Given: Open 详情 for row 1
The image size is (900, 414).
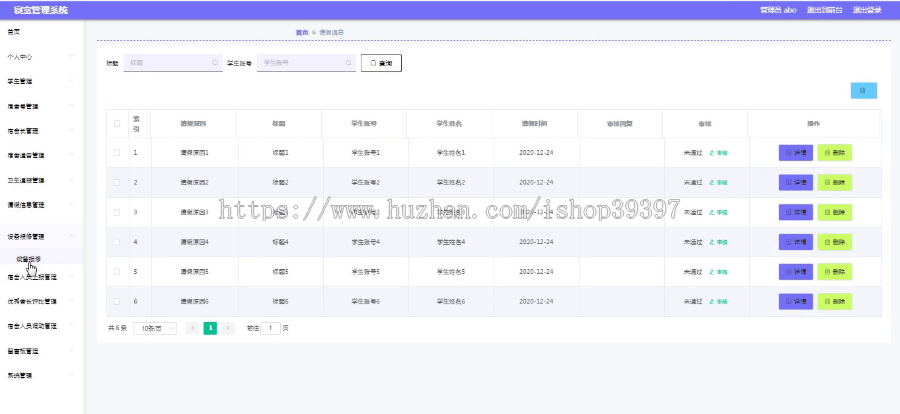Looking at the screenshot, I should (796, 153).
